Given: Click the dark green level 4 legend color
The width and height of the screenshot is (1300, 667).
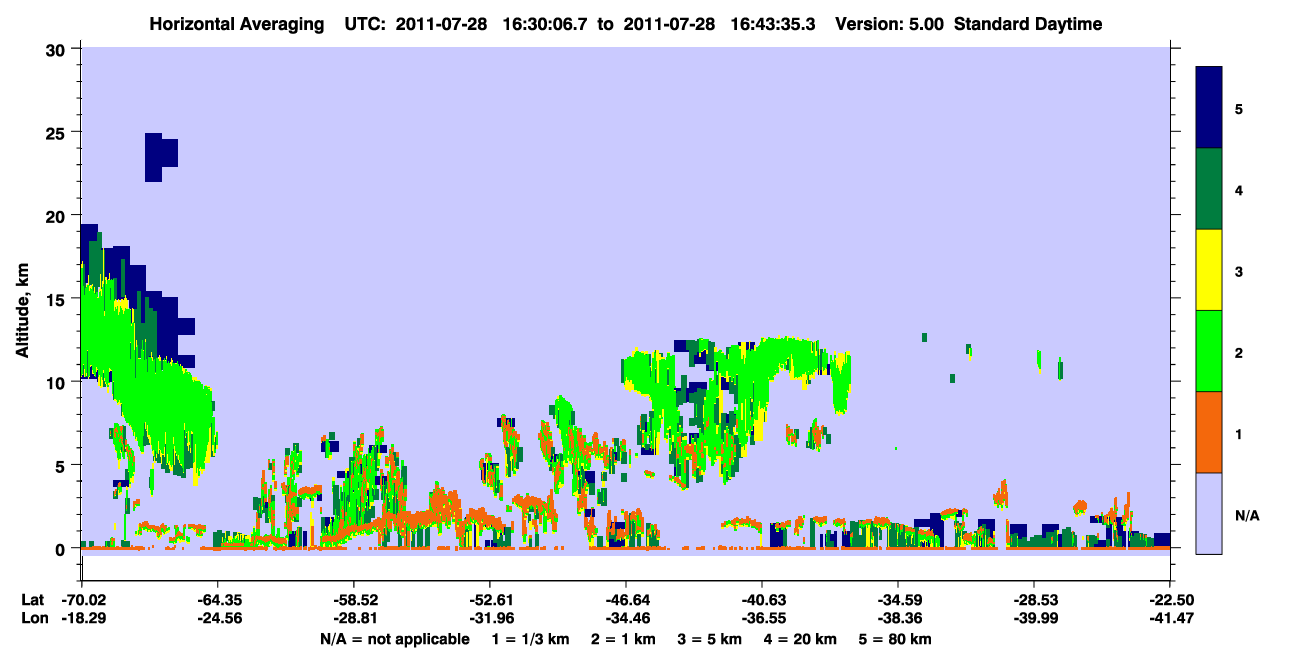Looking at the screenshot, I should click(1209, 189).
